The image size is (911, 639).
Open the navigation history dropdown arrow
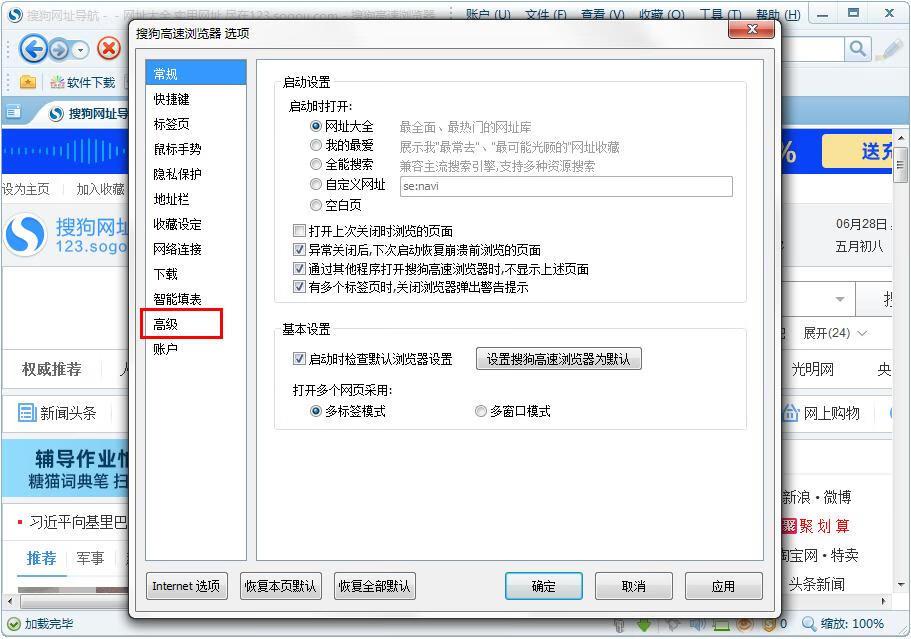[x=80, y=51]
